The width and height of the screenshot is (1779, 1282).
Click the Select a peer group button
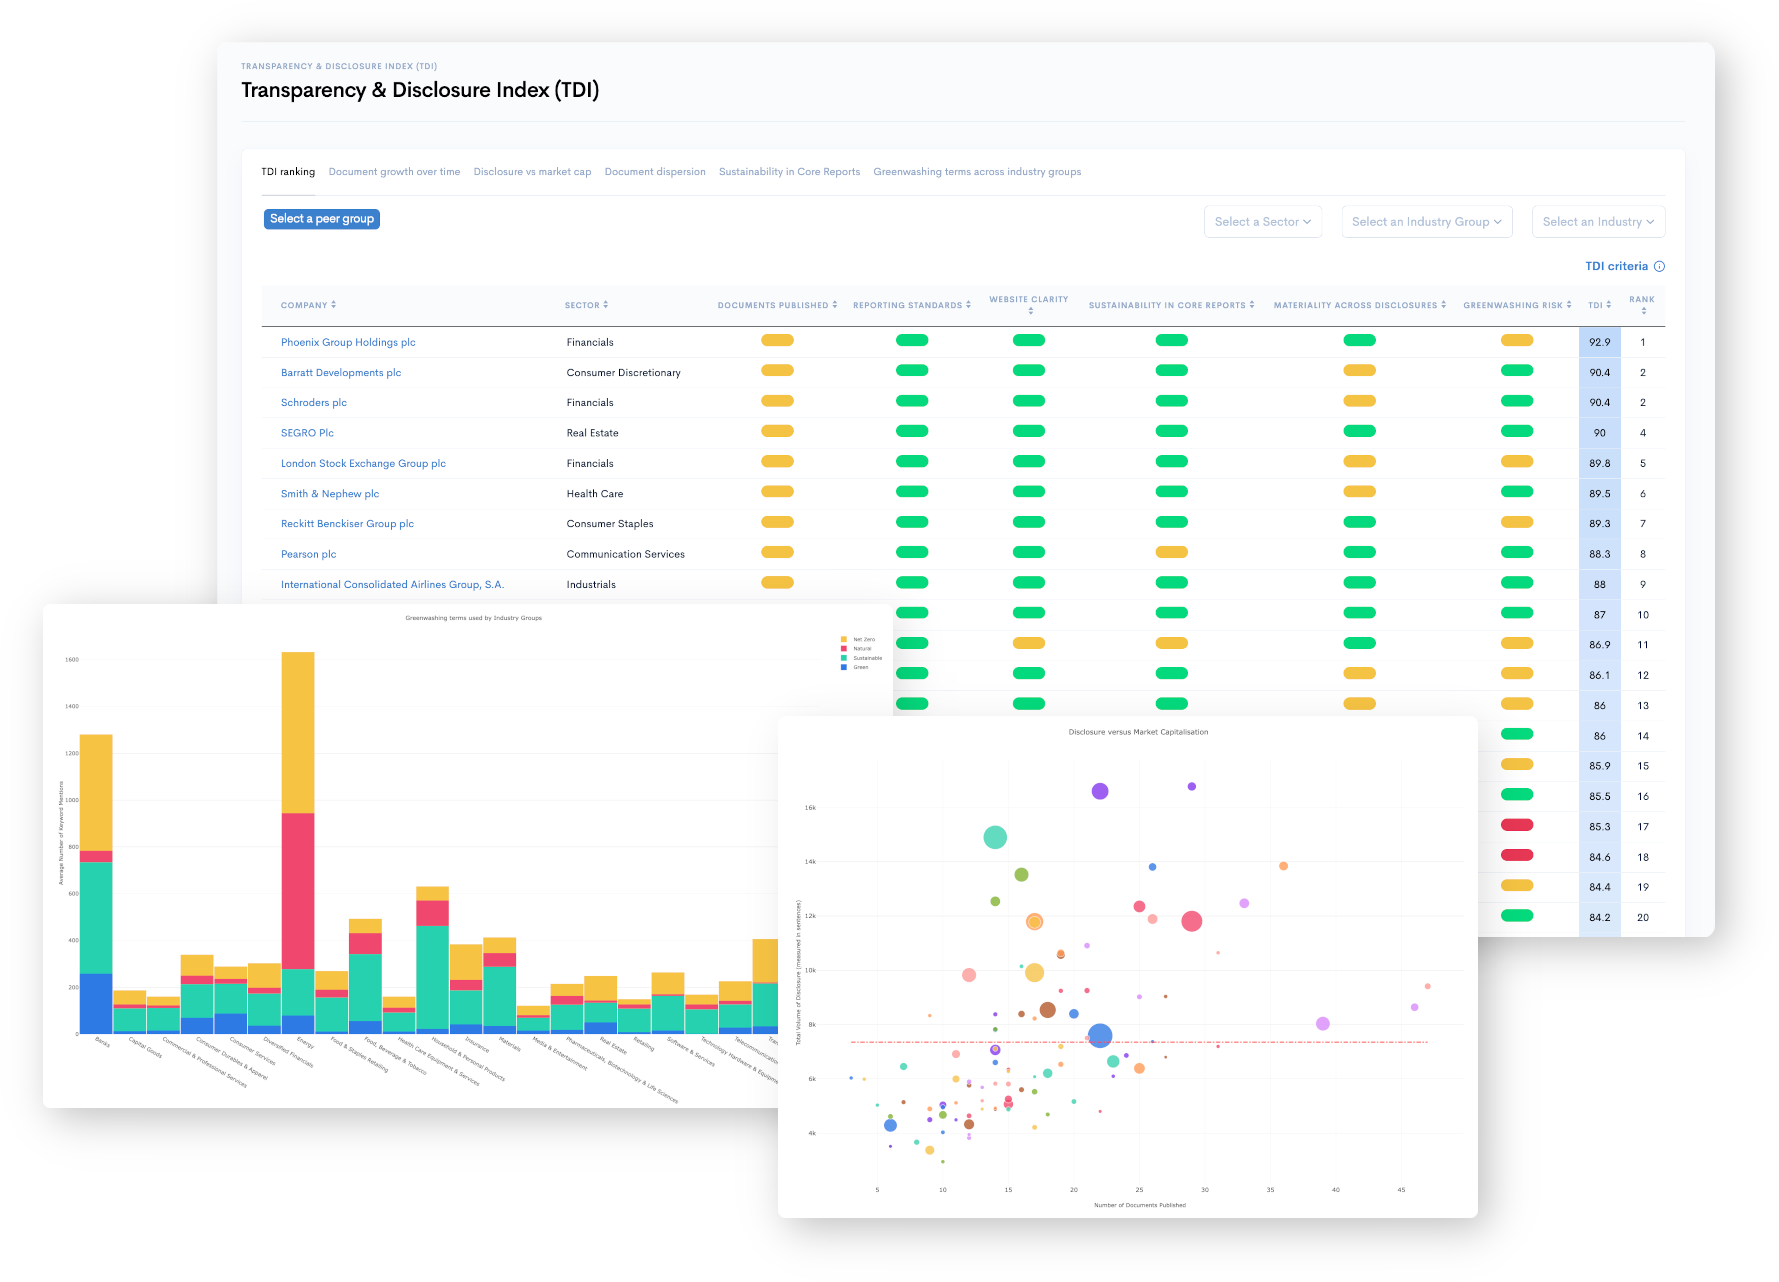coord(322,219)
